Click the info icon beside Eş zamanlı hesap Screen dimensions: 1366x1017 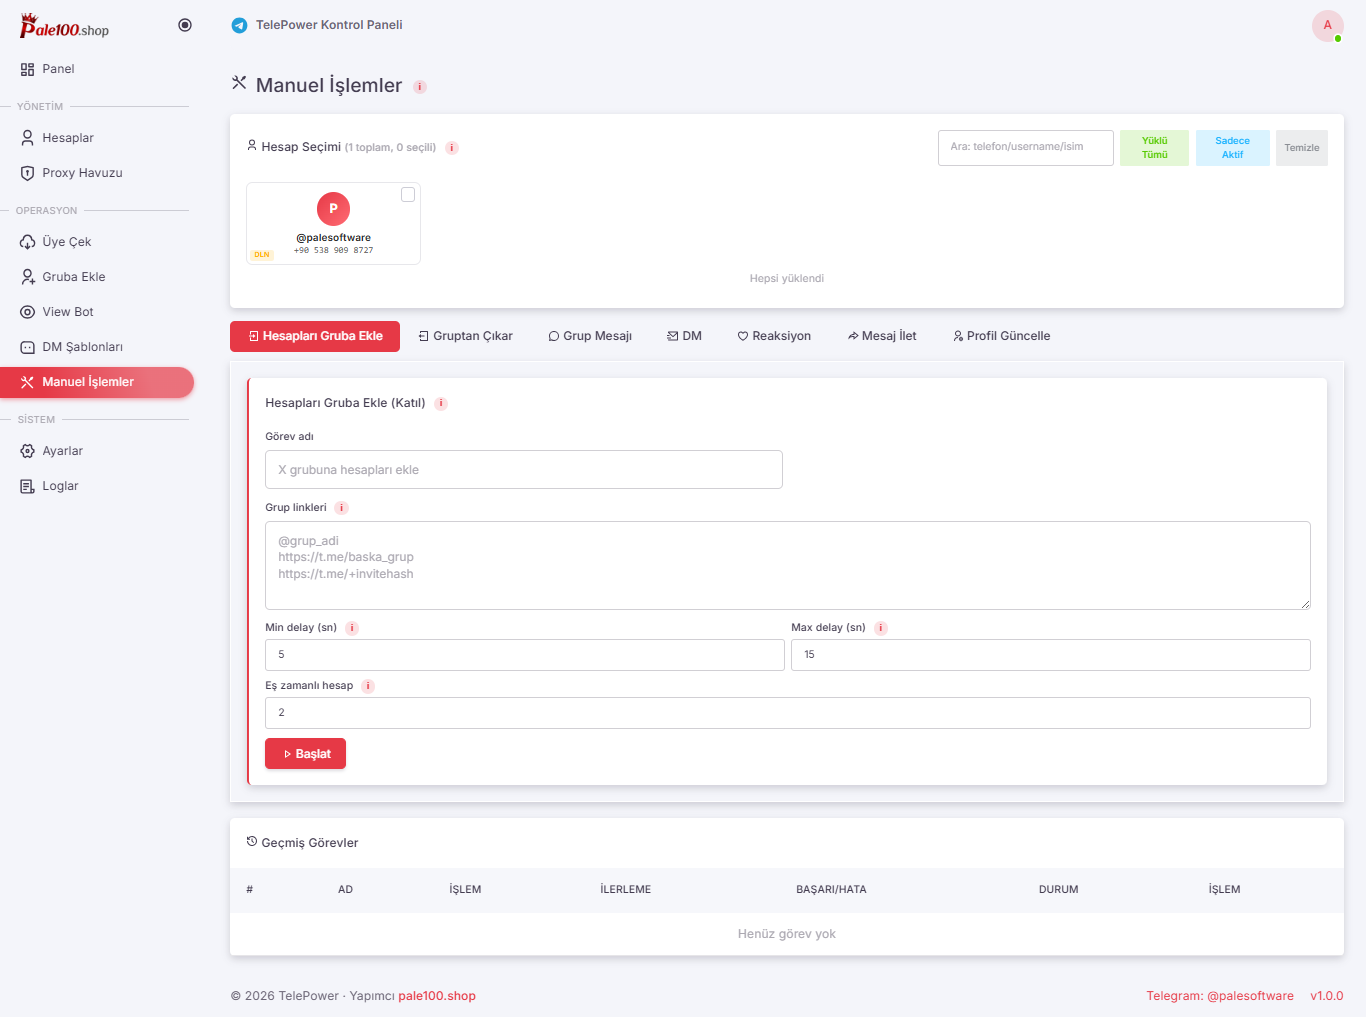click(368, 686)
